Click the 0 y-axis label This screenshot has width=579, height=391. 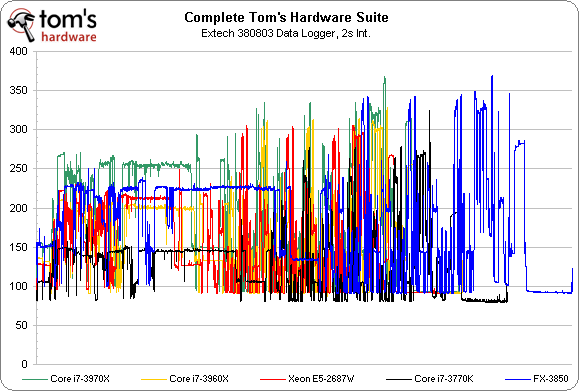coord(24,364)
